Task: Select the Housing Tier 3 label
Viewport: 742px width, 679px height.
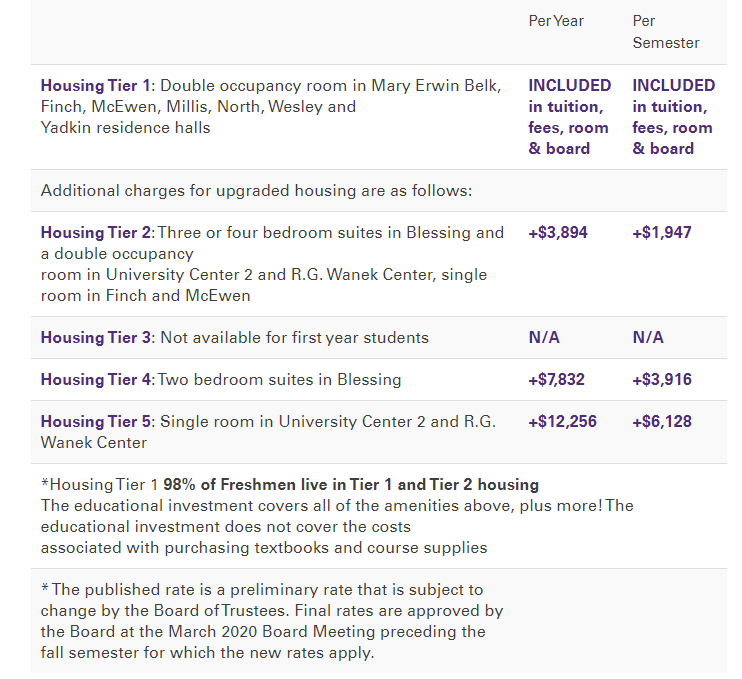Action: click(95, 338)
